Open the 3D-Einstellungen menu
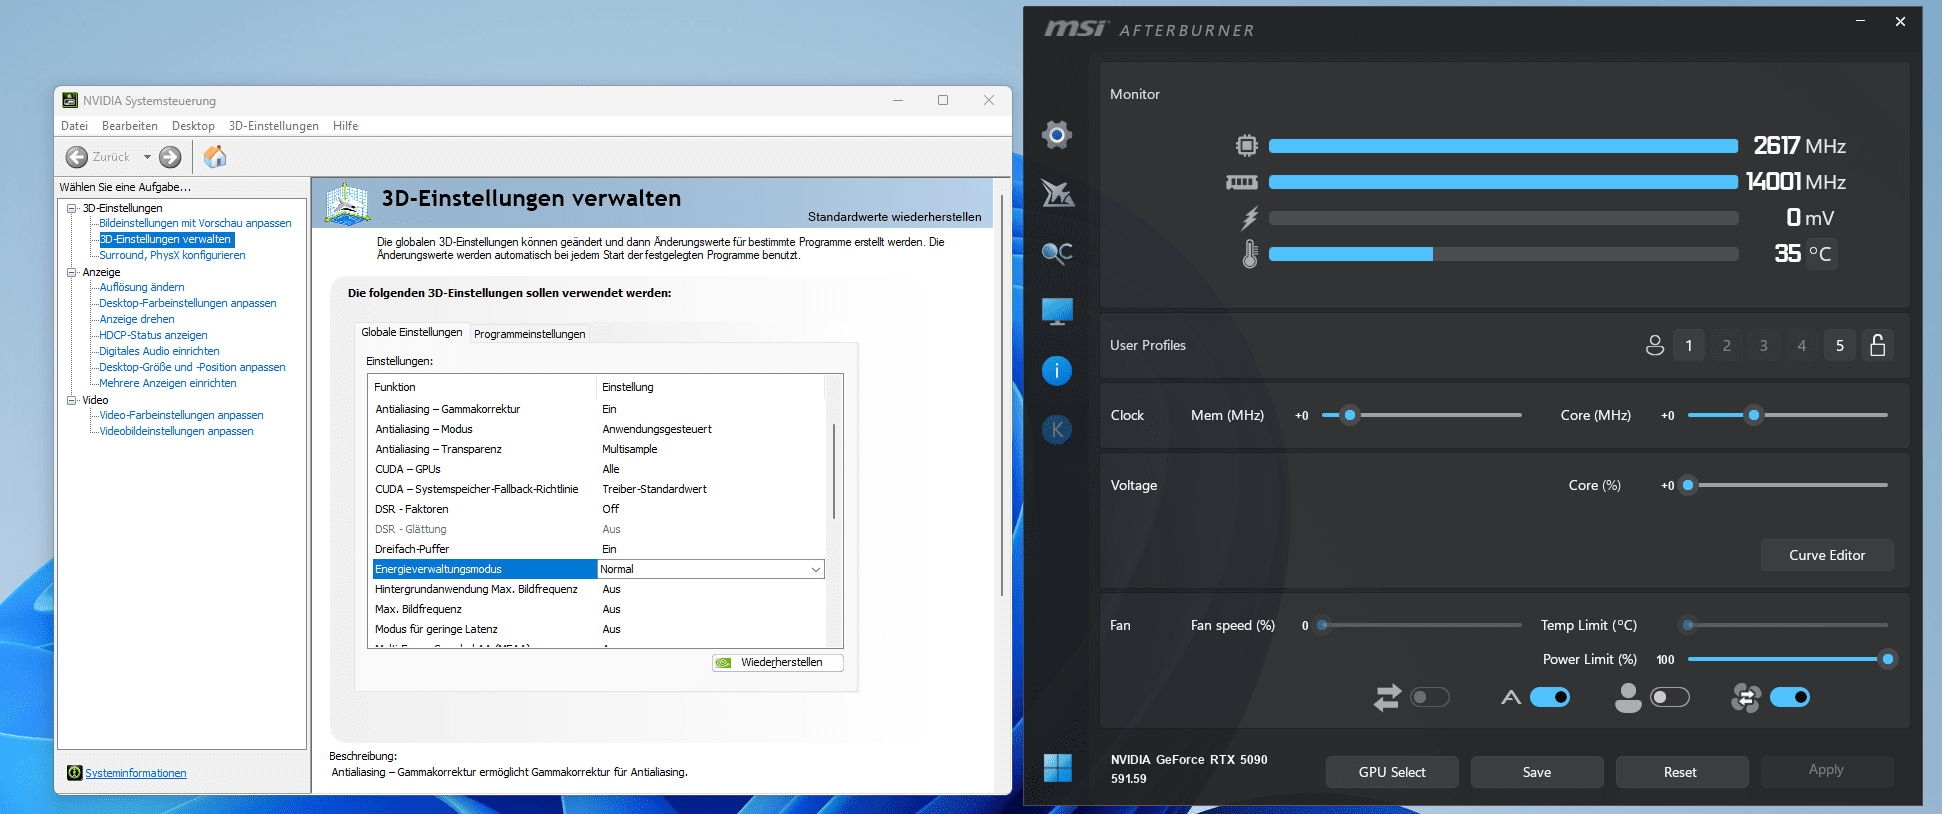Screen dimensions: 1942x814 pos(274,126)
